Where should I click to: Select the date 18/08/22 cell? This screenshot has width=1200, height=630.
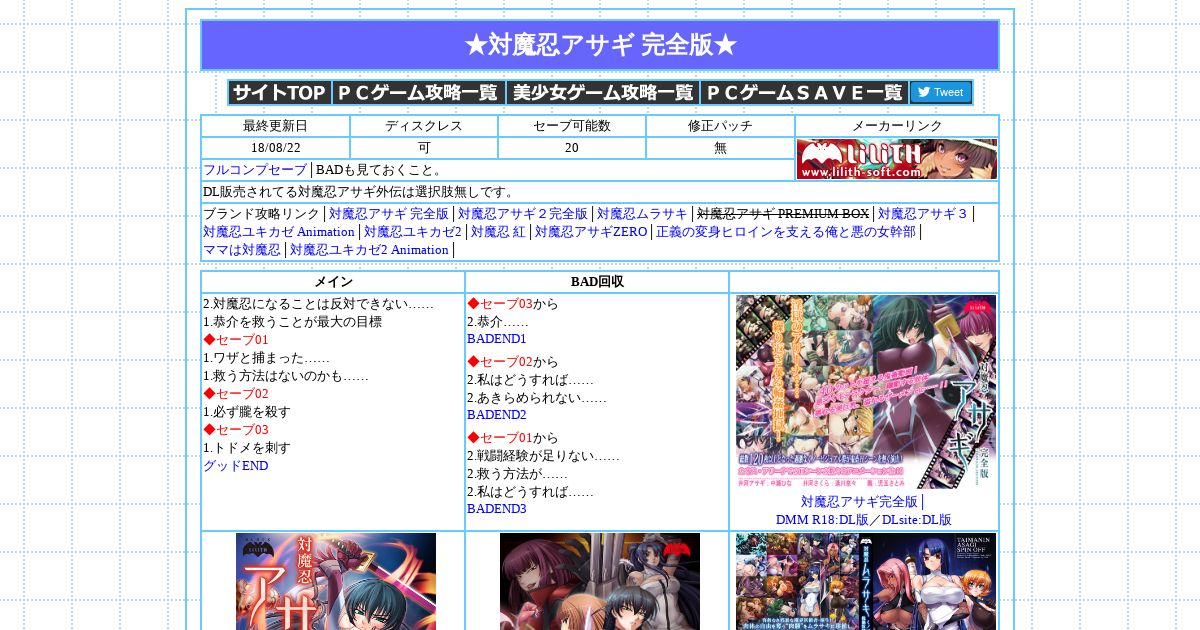[275, 148]
